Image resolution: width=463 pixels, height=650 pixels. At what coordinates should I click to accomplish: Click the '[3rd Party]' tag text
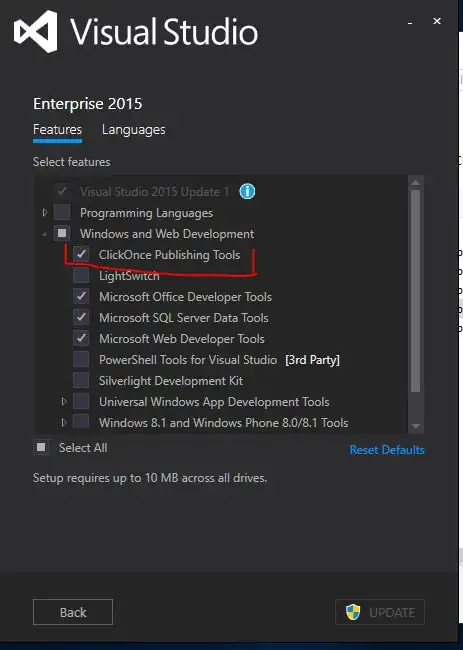pyautogui.click(x=312, y=360)
